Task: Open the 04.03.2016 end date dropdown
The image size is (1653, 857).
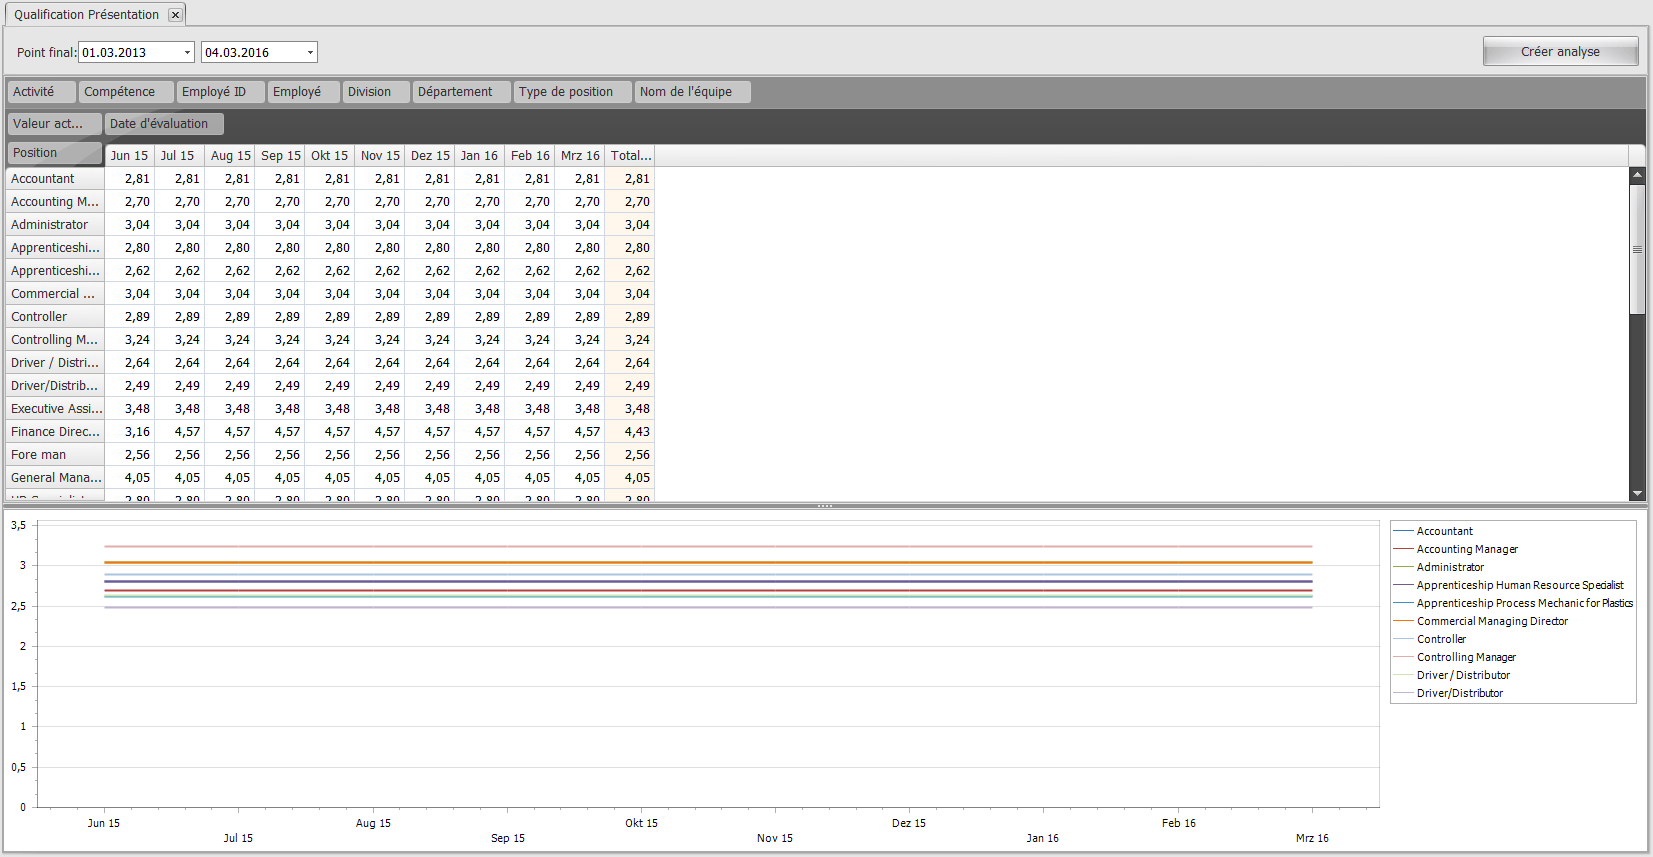Action: pyautogui.click(x=310, y=53)
